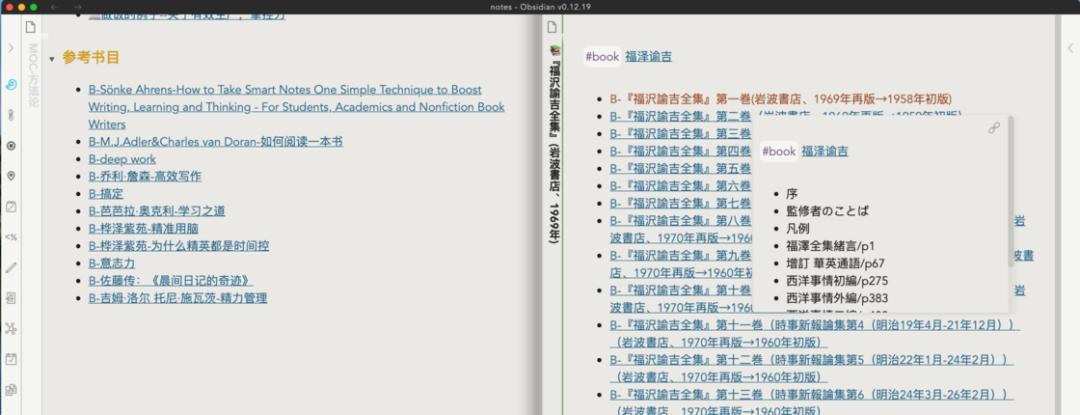The image size is (1080, 415).
Task: Click the calendar check icon in the ribbon
Action: (11, 359)
